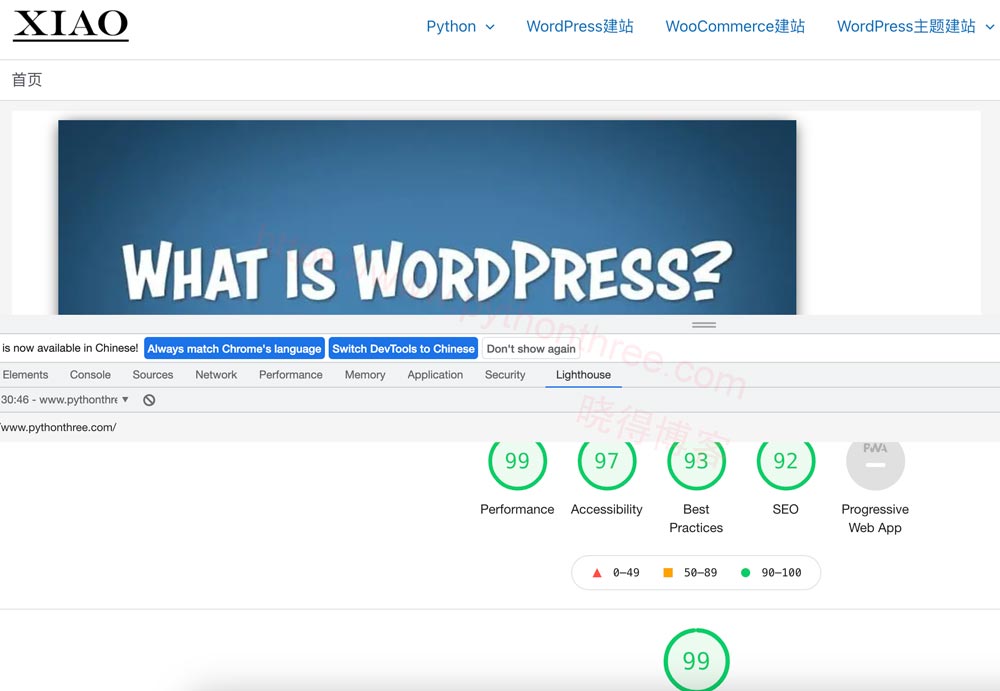Click the Accessibility 97 score gauge
The image size is (1000, 691).
coord(606,461)
